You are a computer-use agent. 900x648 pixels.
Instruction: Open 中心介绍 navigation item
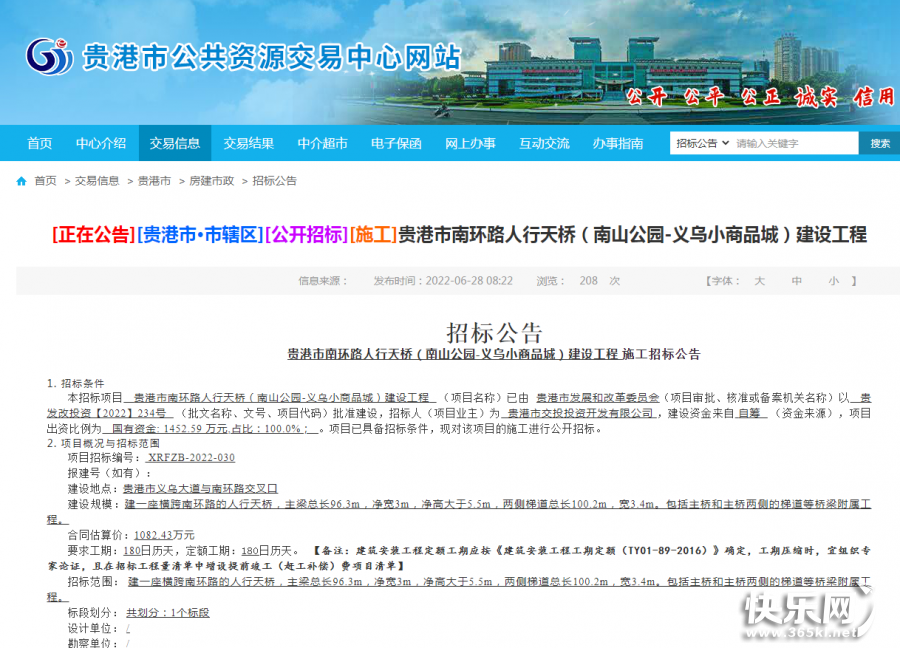(x=101, y=143)
